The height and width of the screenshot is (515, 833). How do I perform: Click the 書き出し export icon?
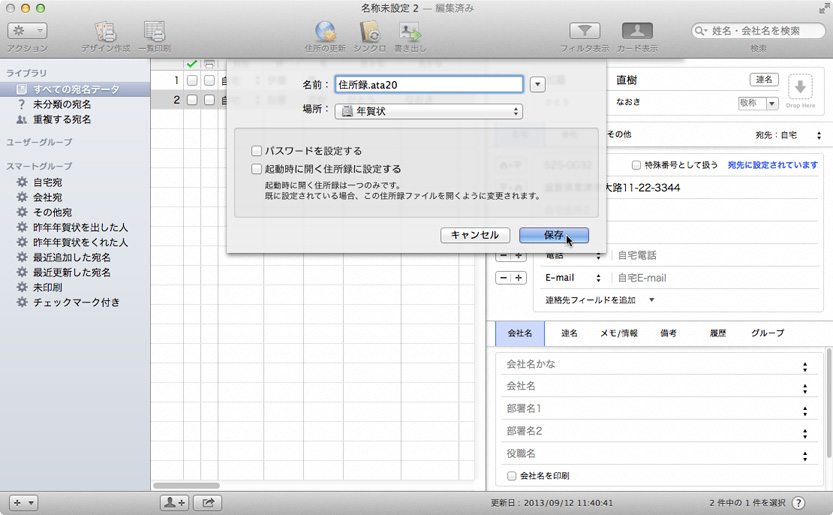point(409,31)
